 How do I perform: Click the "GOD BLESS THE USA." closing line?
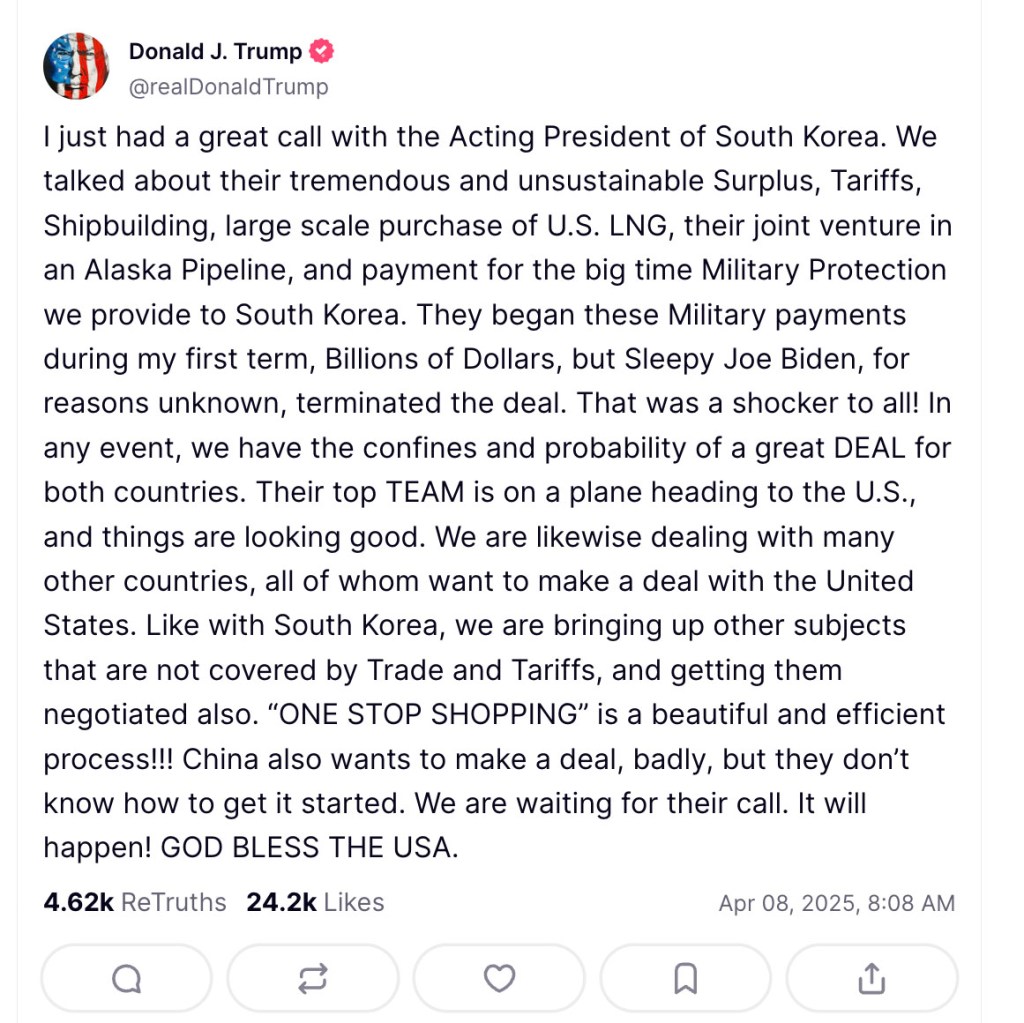(310, 847)
